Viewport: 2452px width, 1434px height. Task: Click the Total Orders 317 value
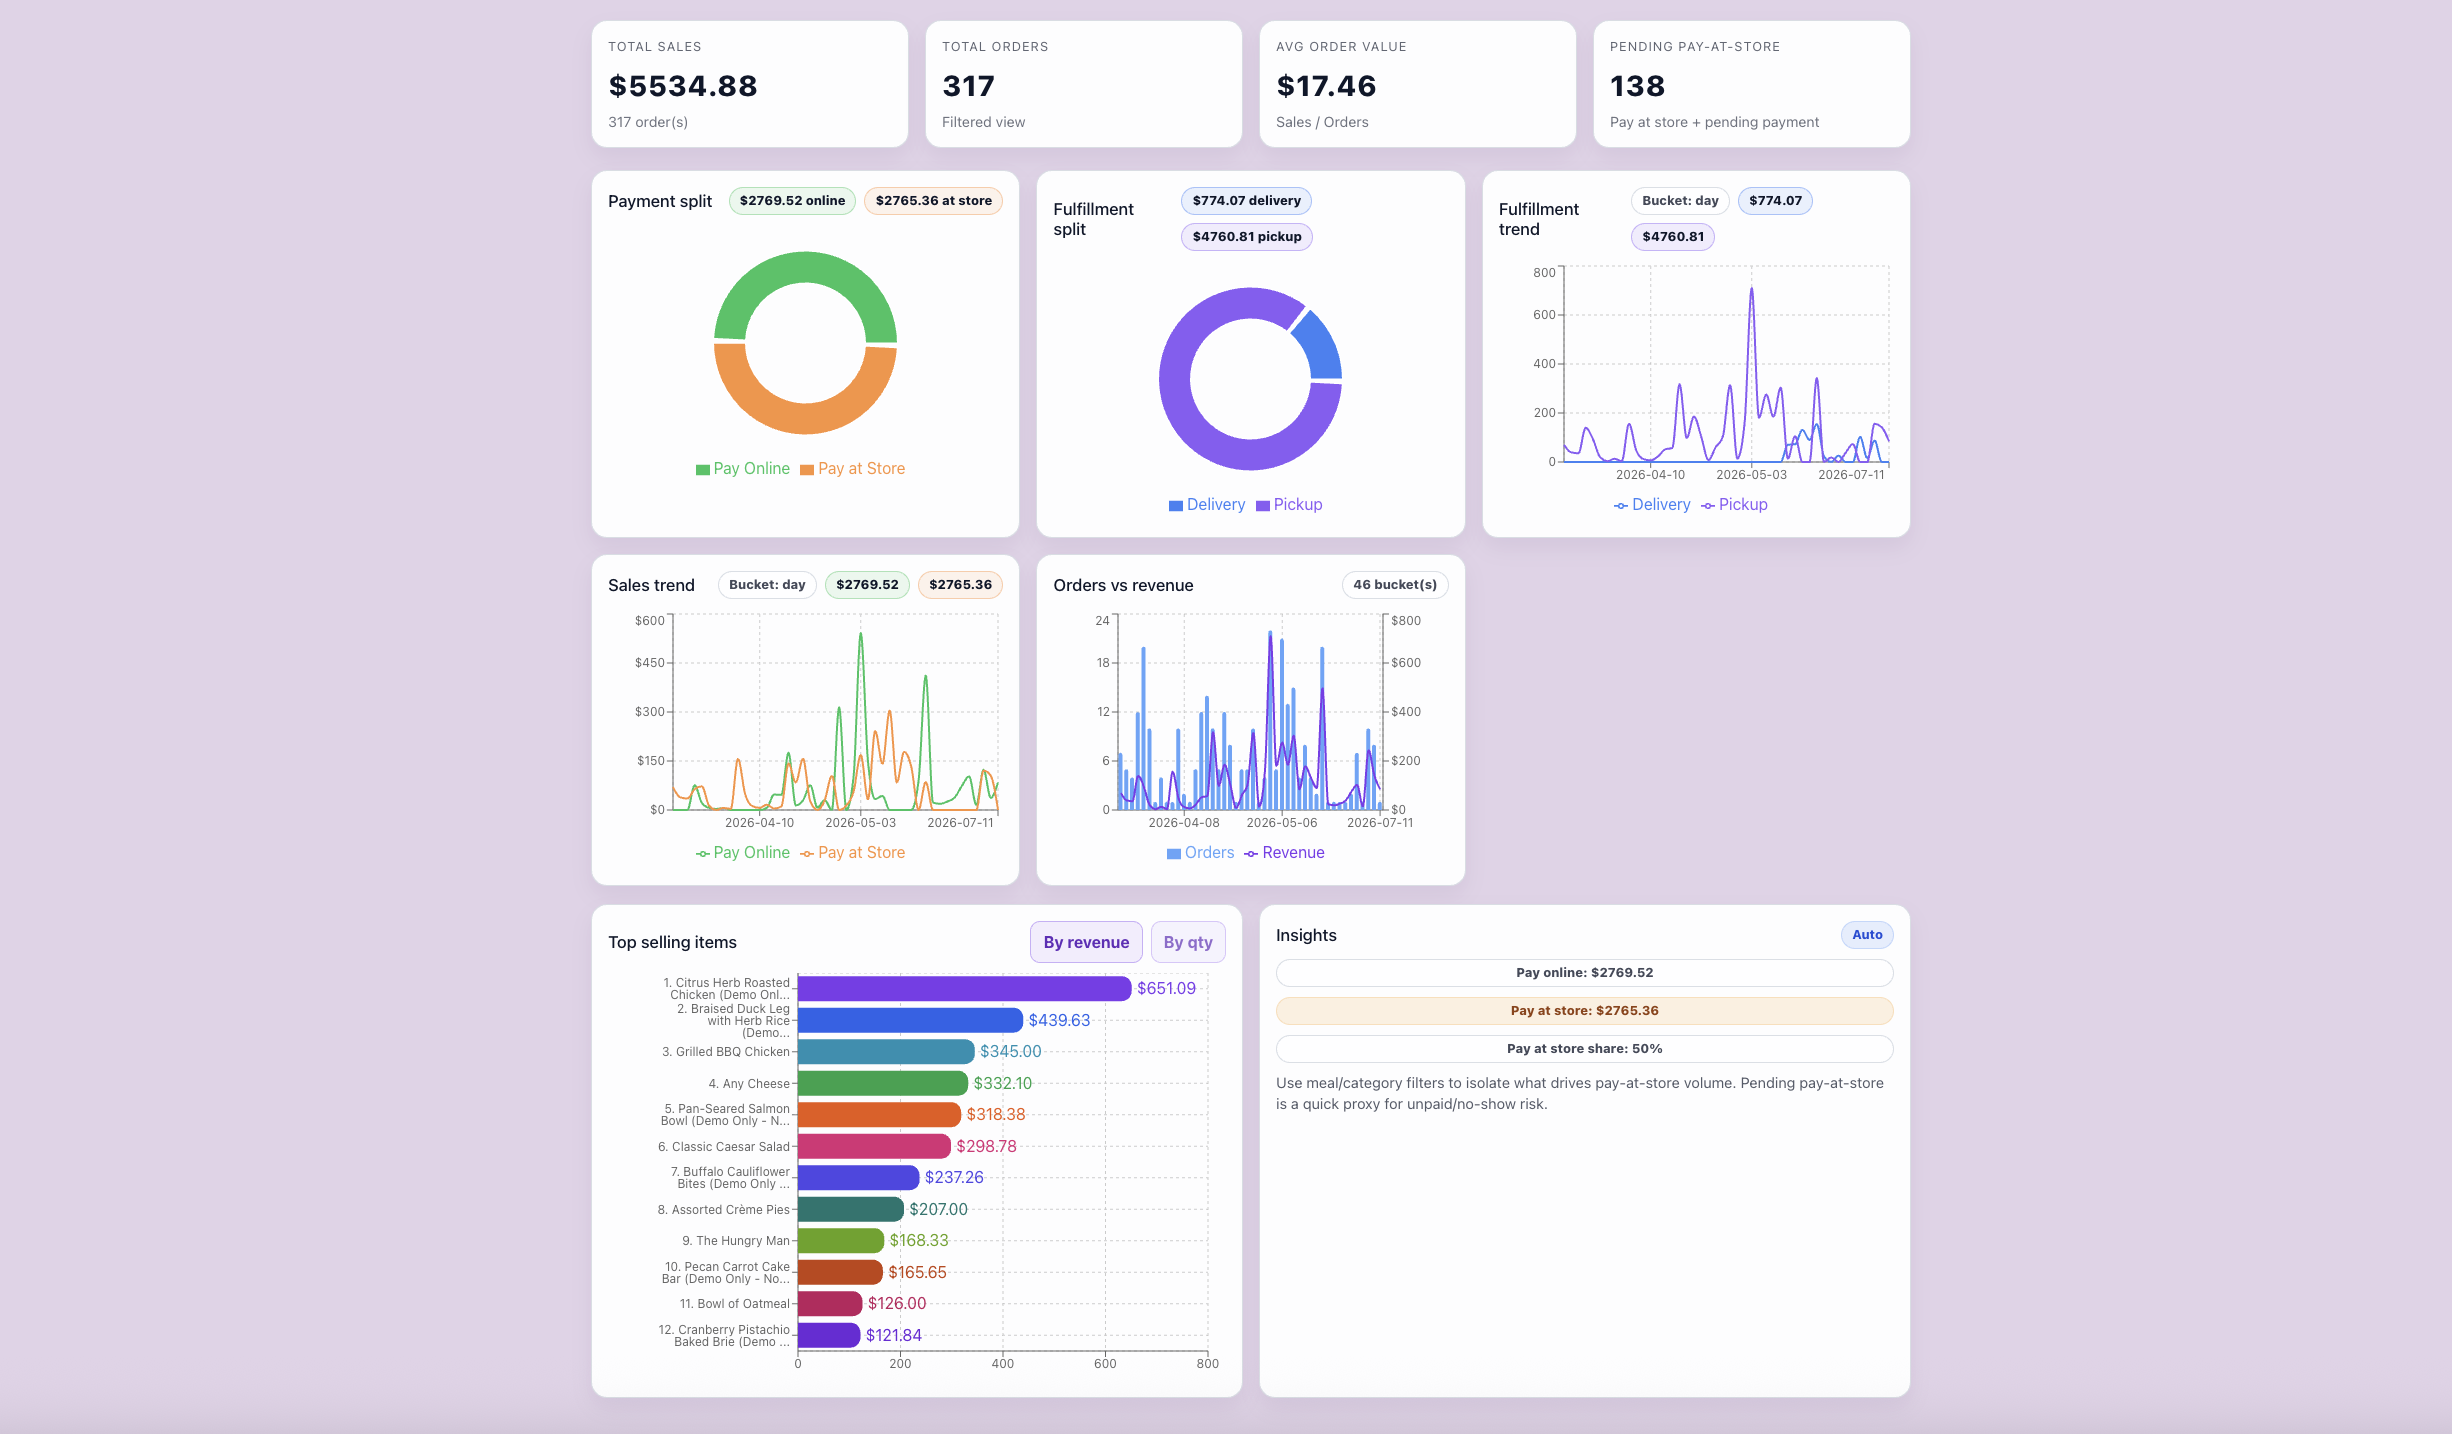tap(968, 86)
